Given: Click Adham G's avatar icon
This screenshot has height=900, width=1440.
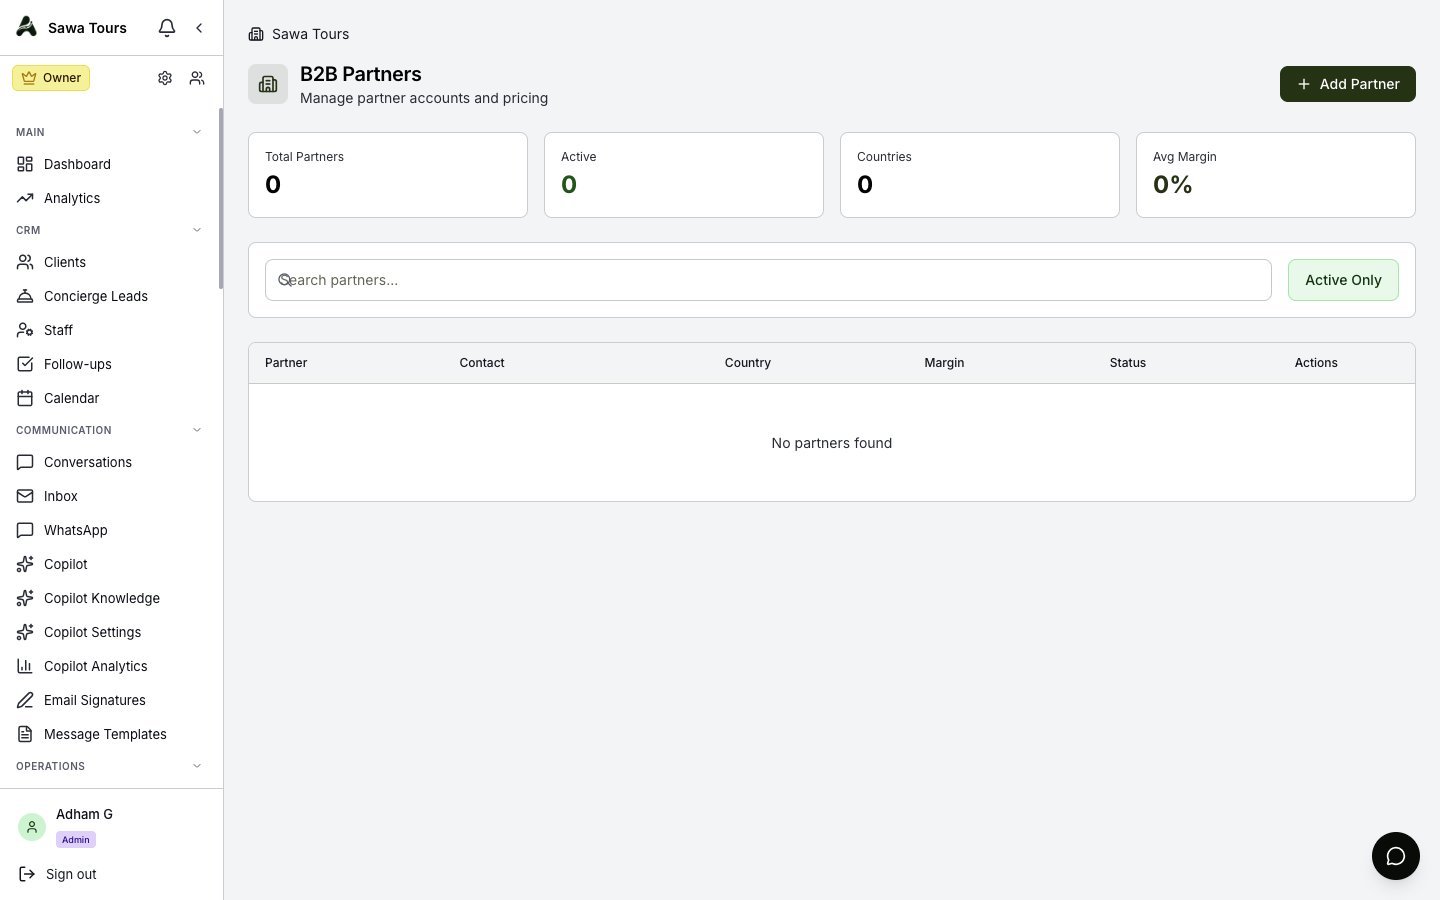Looking at the screenshot, I should tap(32, 827).
